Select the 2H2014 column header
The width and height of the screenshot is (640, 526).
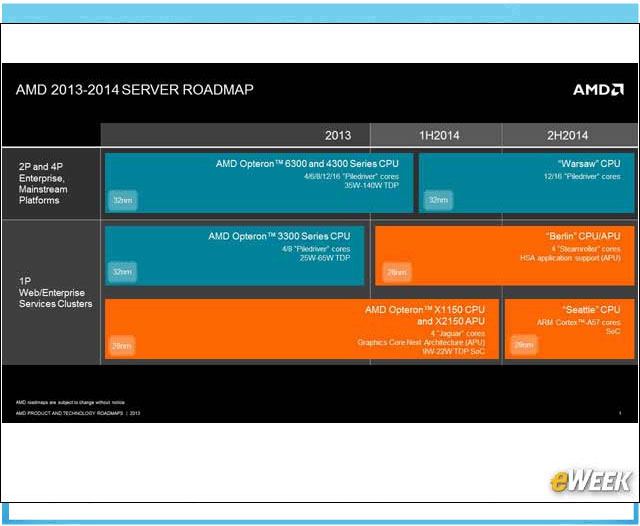[x=567, y=136]
